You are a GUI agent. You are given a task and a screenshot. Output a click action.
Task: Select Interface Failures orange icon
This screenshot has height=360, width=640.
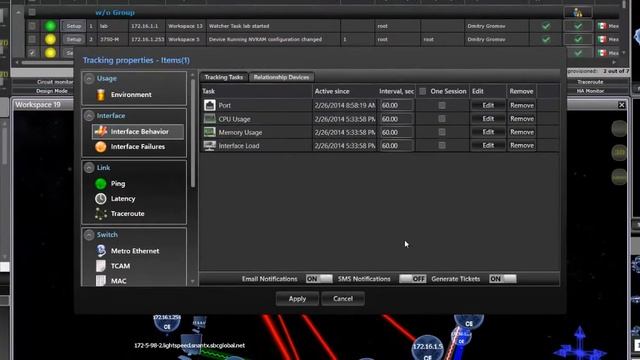click(x=101, y=147)
